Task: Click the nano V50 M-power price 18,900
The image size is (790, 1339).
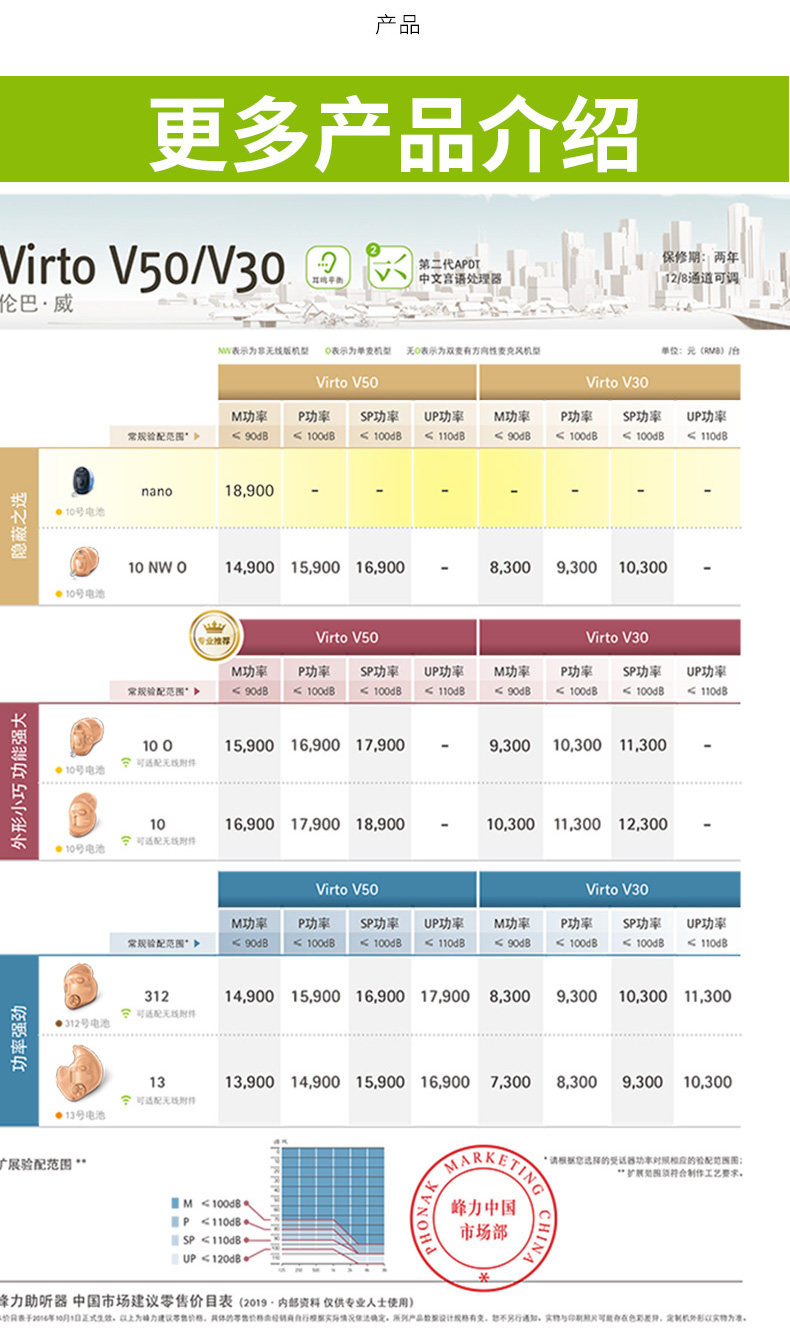Action: (x=249, y=491)
